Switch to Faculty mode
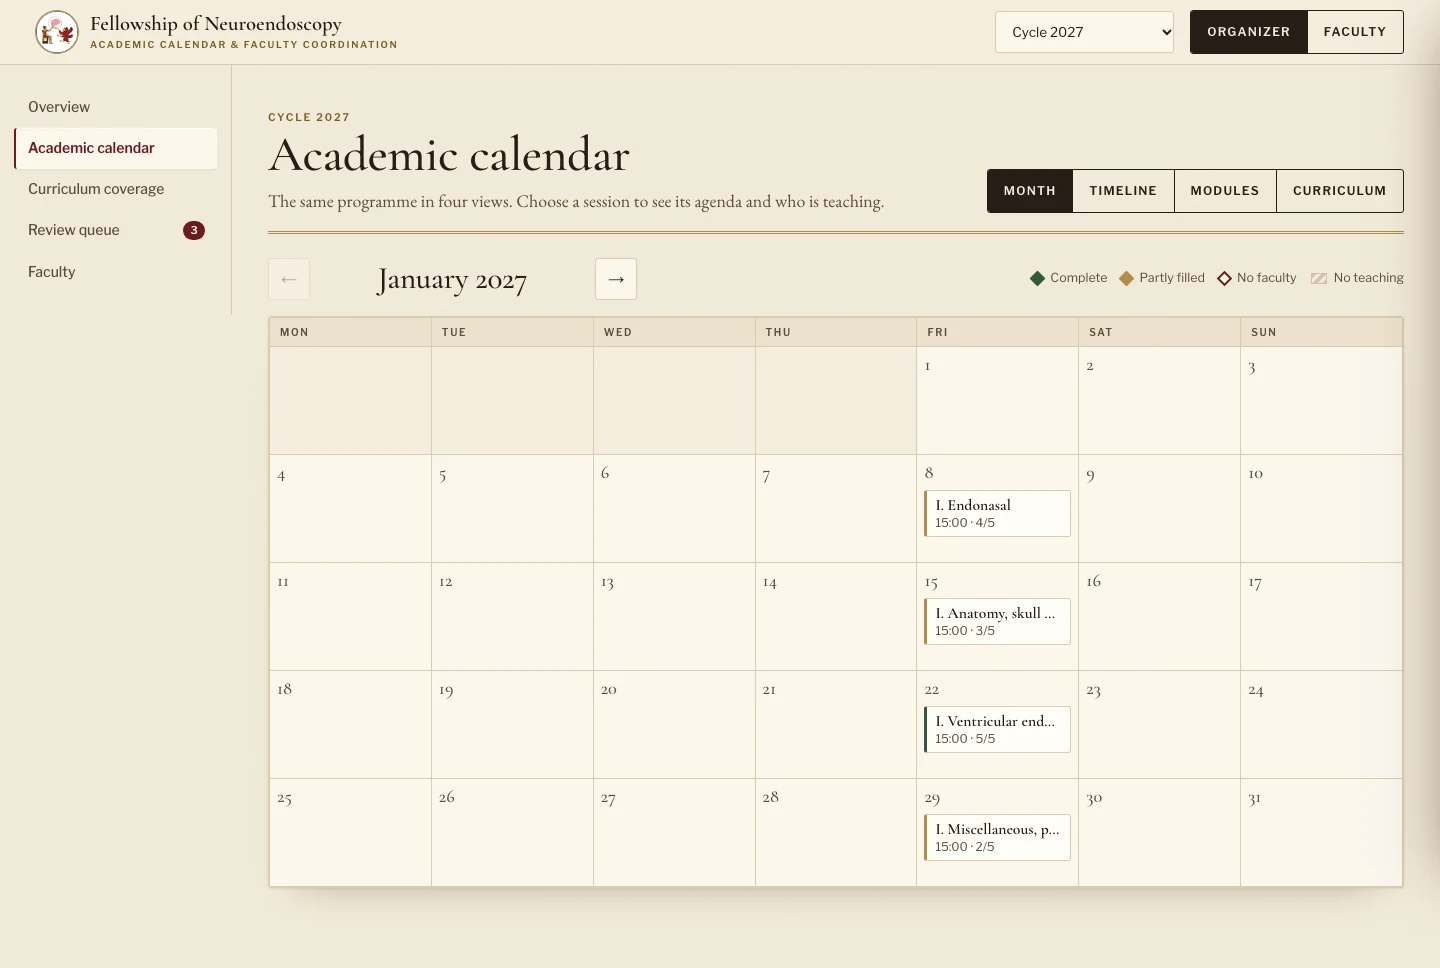Screen dimensions: 1440x968 1355,32
